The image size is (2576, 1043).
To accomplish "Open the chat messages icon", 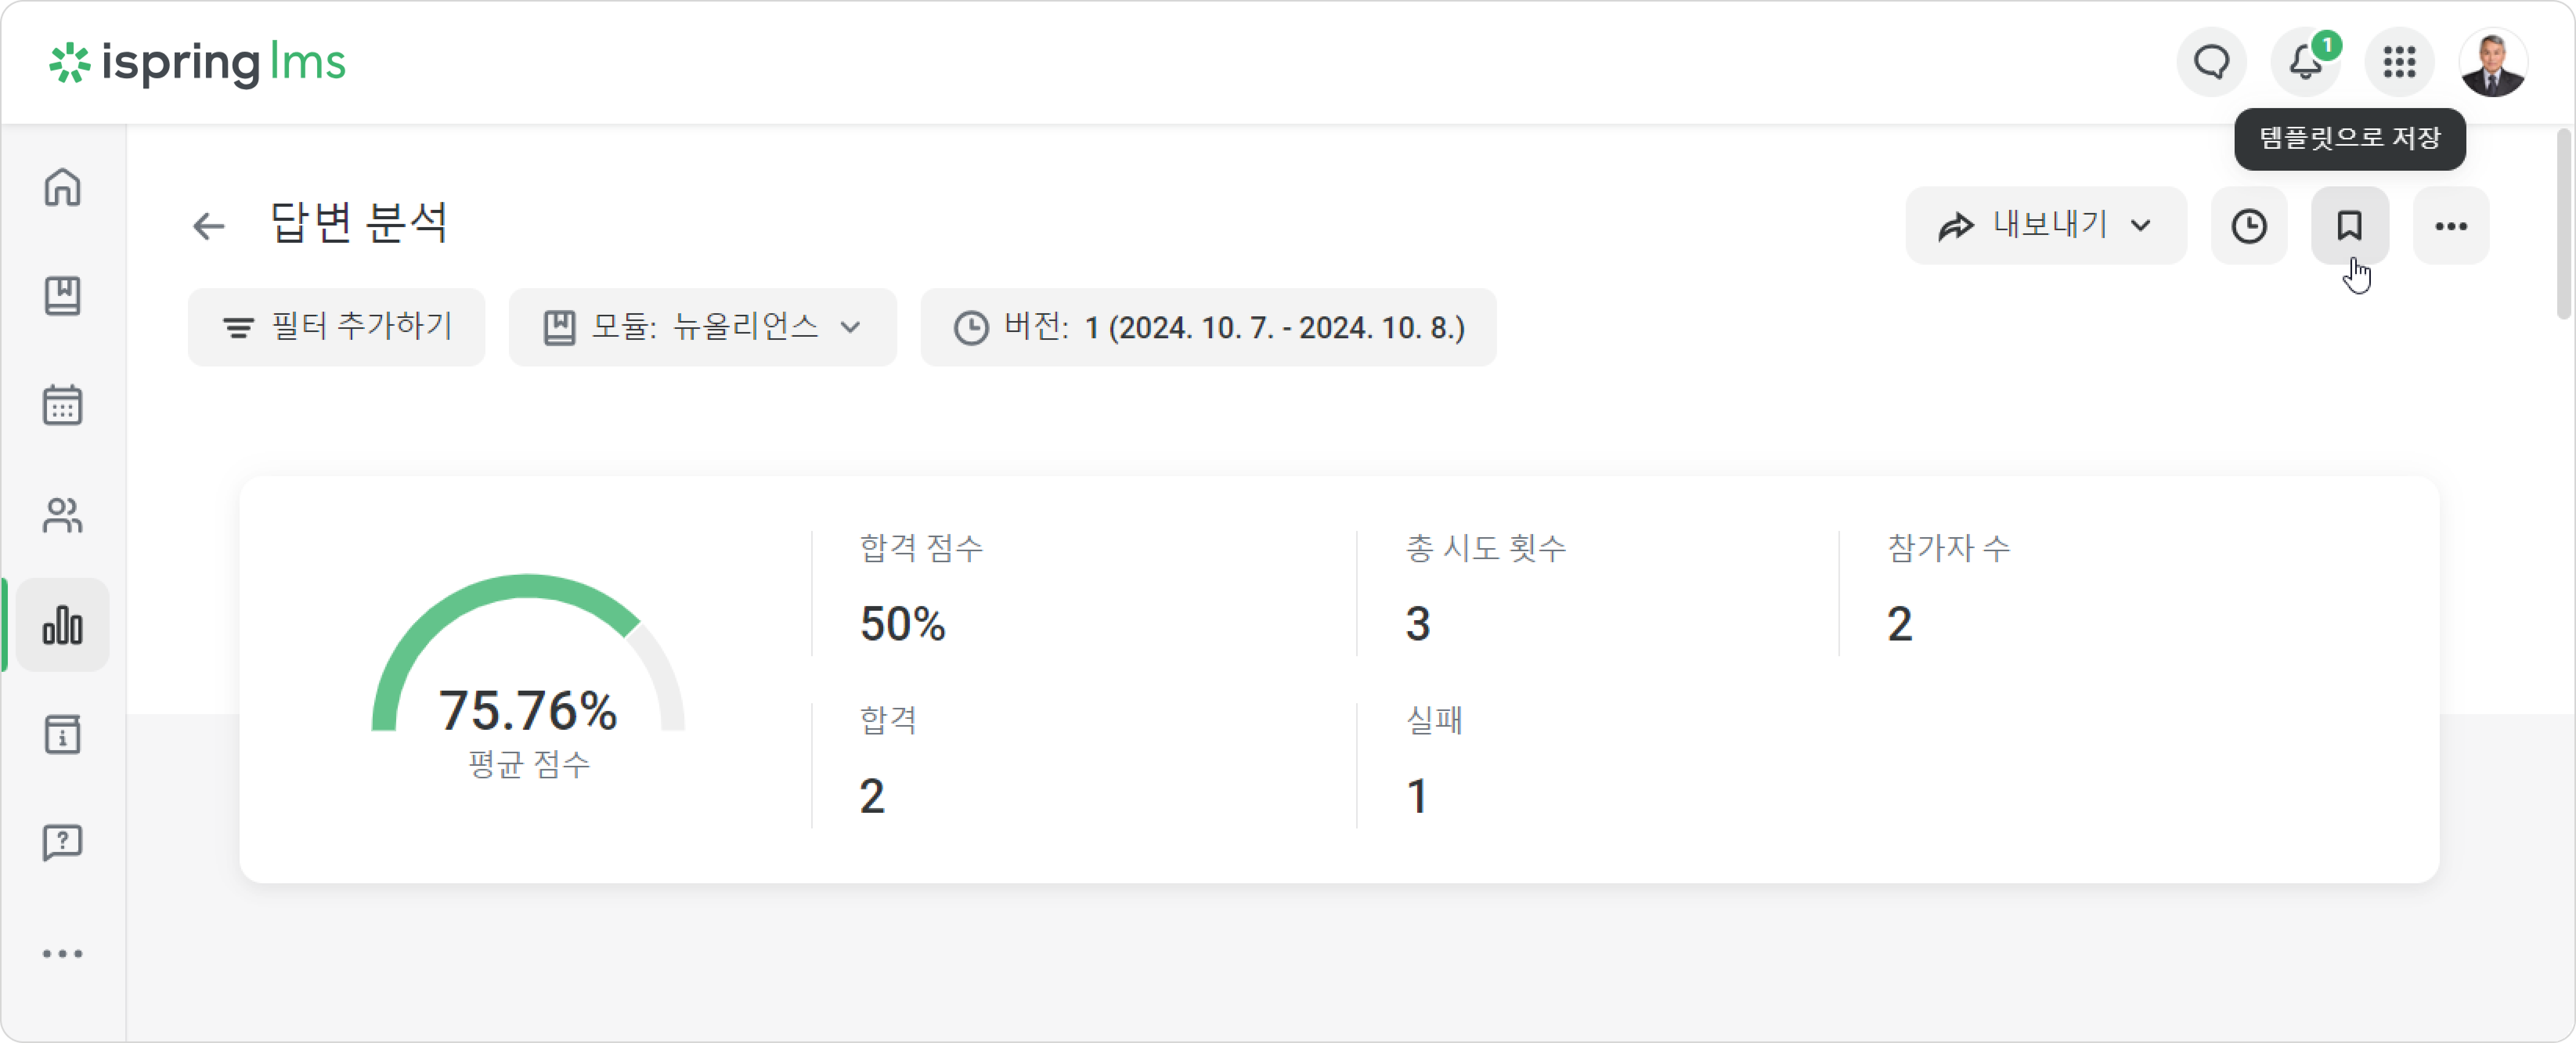I will point(2212,62).
